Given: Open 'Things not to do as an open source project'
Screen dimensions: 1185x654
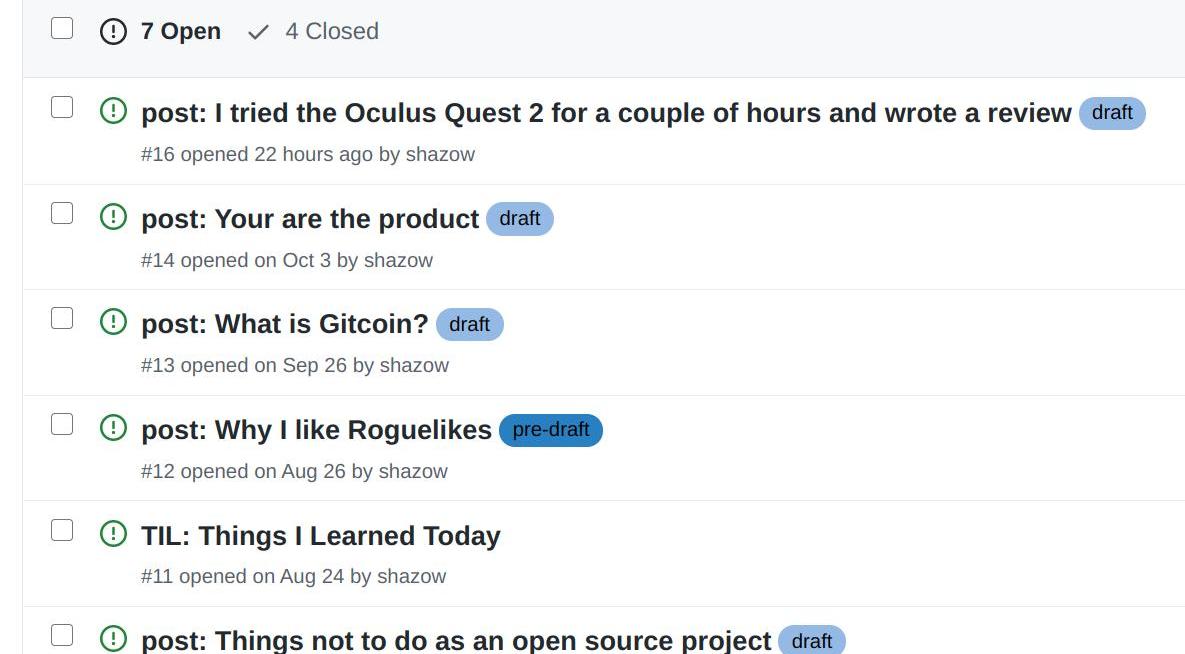Looking at the screenshot, I should click(456, 640).
